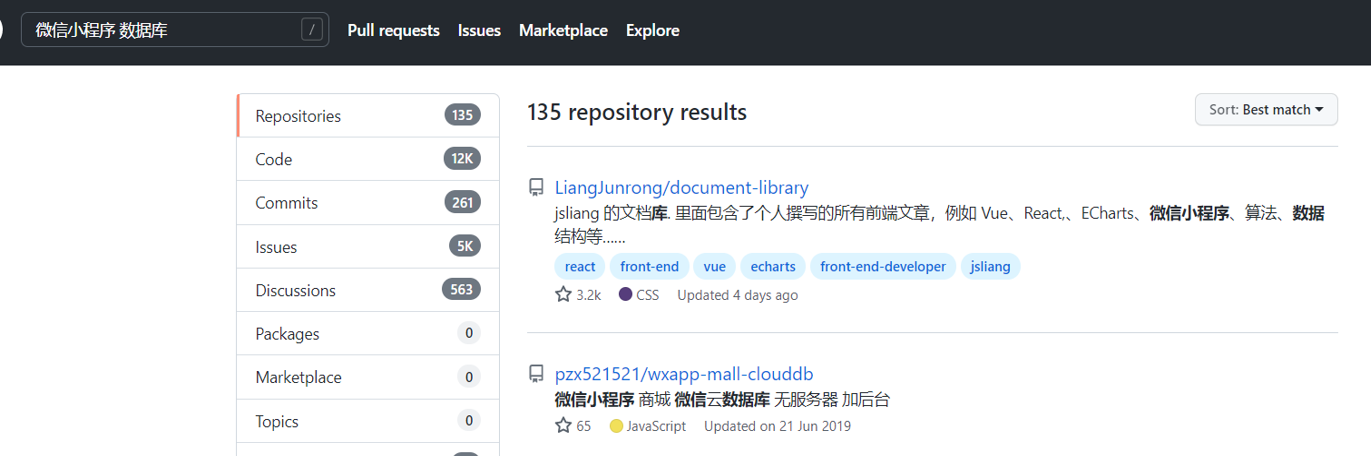Click the front-end topic tag
The width and height of the screenshot is (1371, 456).
(649, 266)
